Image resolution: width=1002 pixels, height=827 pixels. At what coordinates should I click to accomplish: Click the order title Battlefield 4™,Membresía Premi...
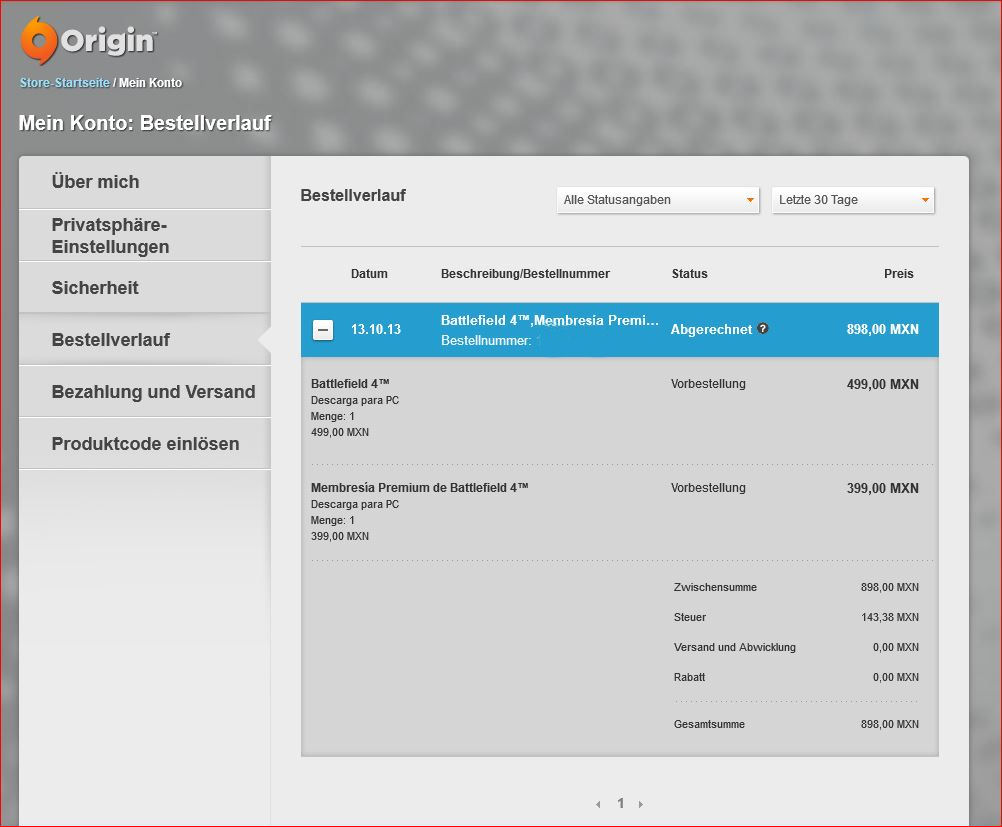pos(550,320)
